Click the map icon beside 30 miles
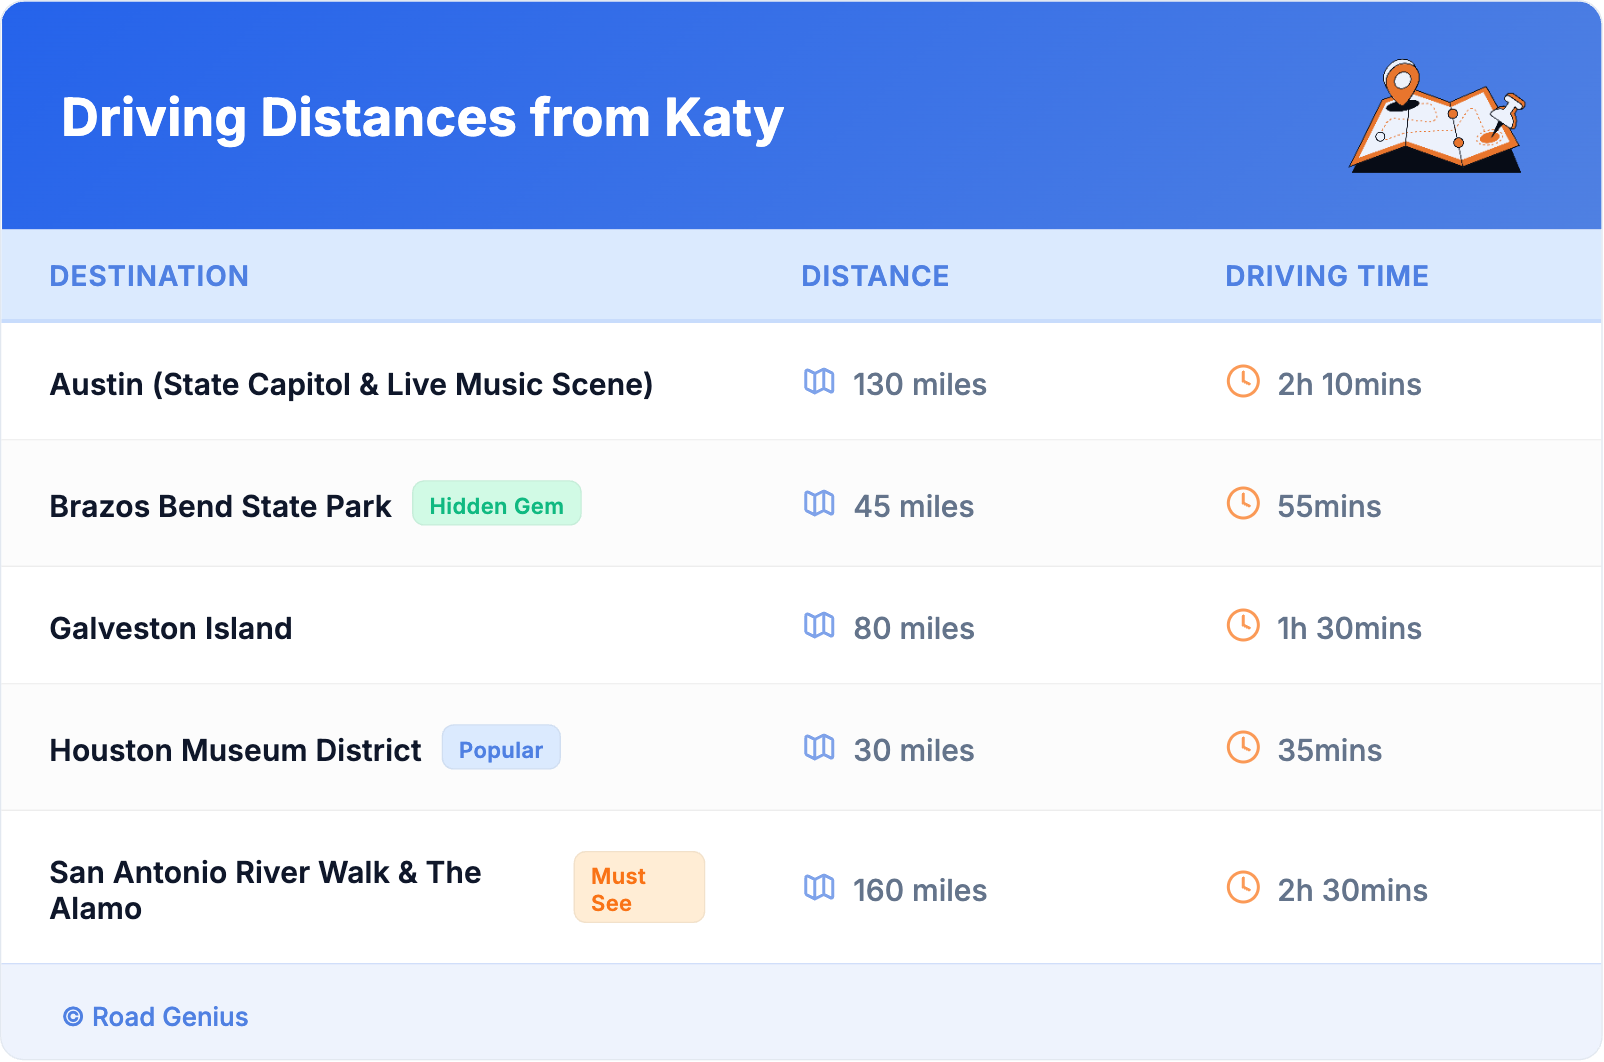 coord(819,748)
